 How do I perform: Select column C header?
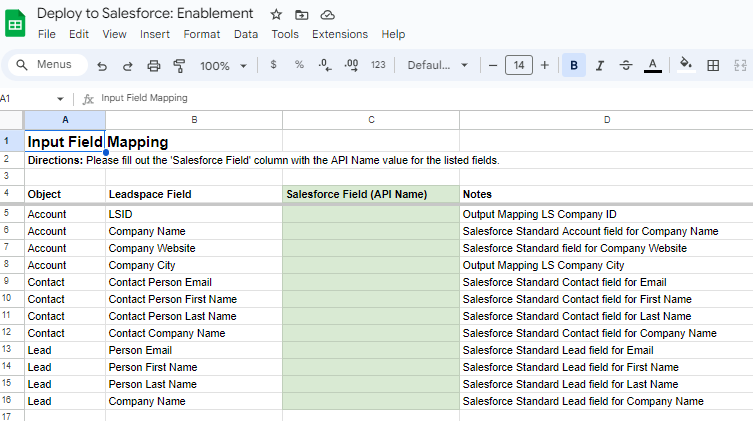371,120
